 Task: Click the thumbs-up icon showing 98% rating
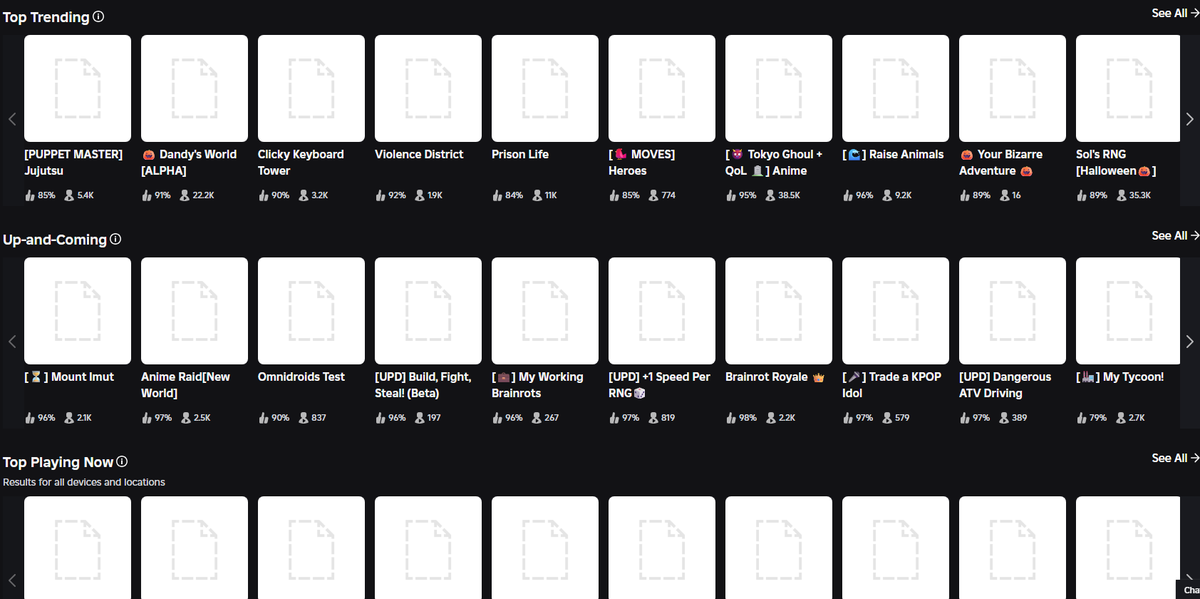[x=731, y=418]
